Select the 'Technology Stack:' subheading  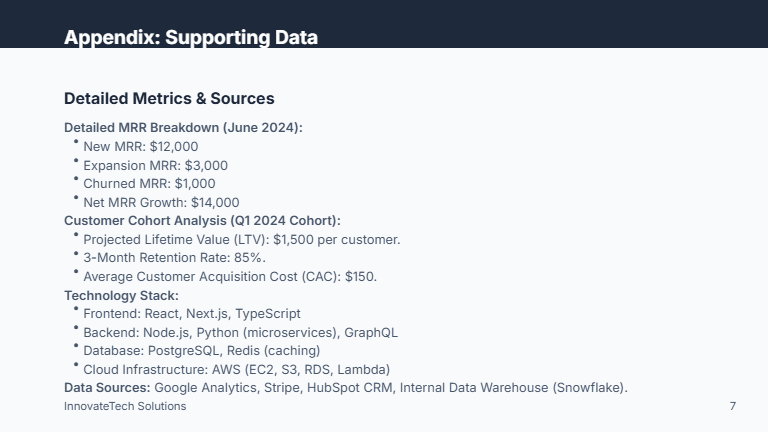coord(121,295)
